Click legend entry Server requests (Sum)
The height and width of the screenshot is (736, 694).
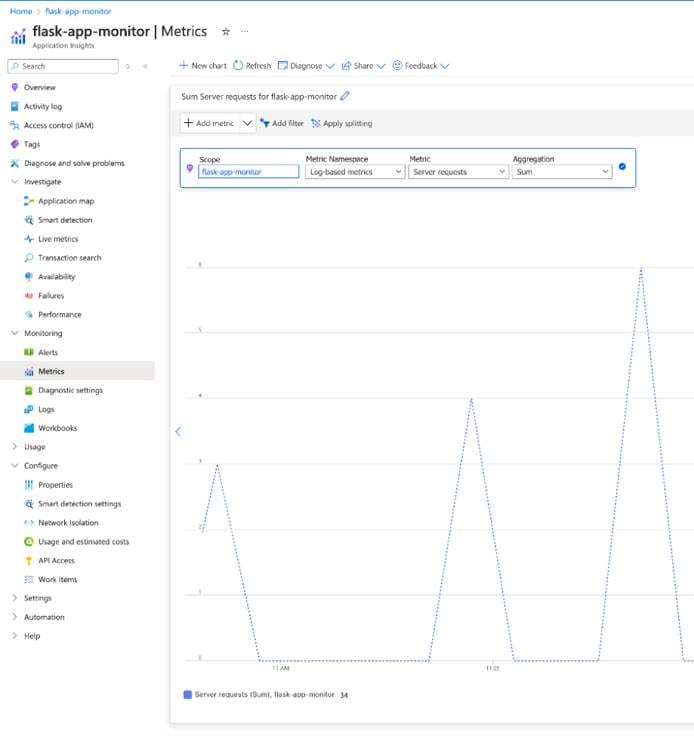coord(264,695)
